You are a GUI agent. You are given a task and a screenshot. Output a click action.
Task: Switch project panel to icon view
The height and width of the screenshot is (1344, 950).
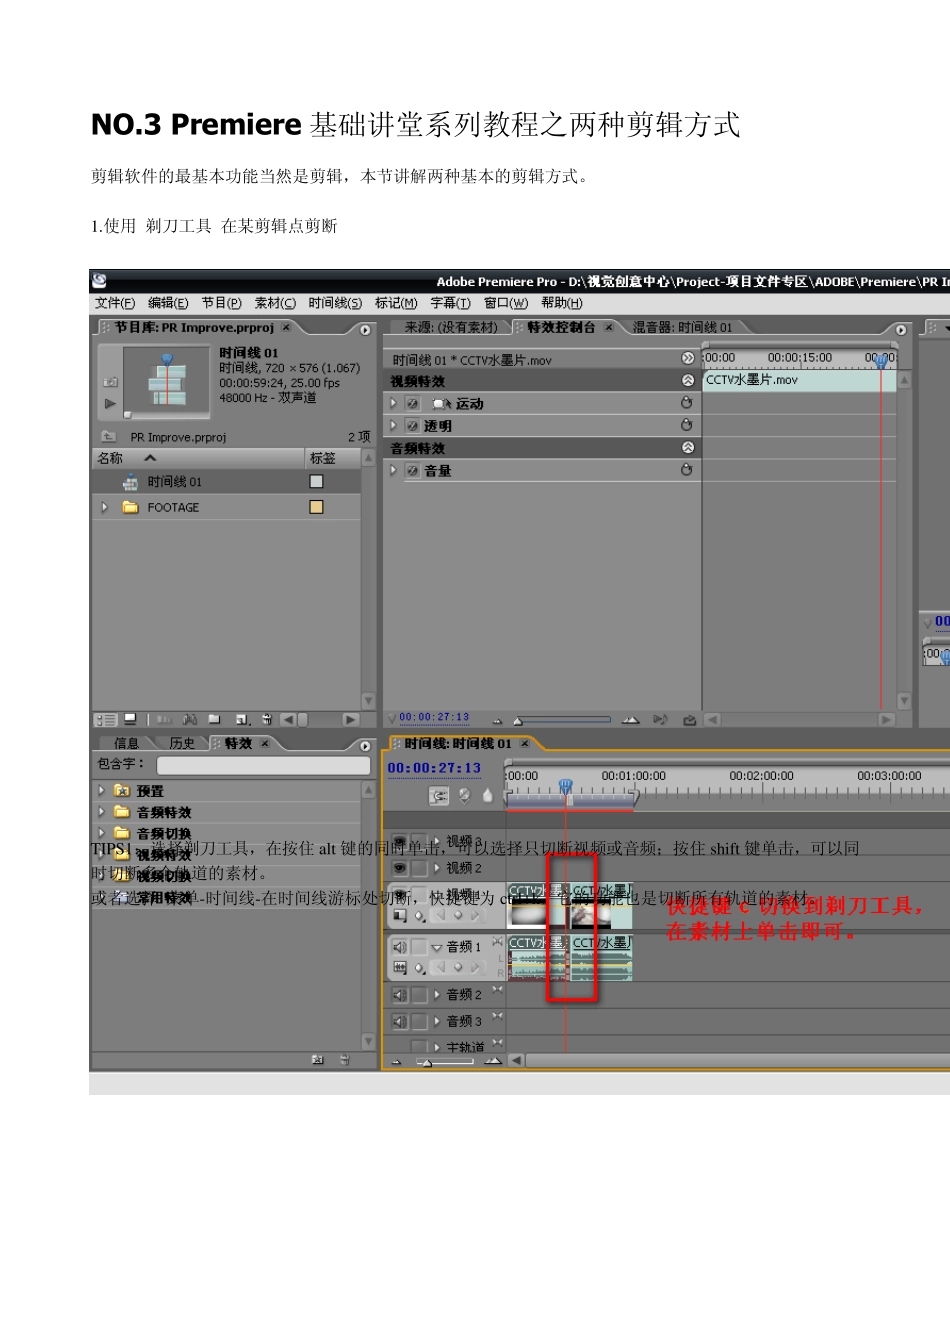(130, 719)
